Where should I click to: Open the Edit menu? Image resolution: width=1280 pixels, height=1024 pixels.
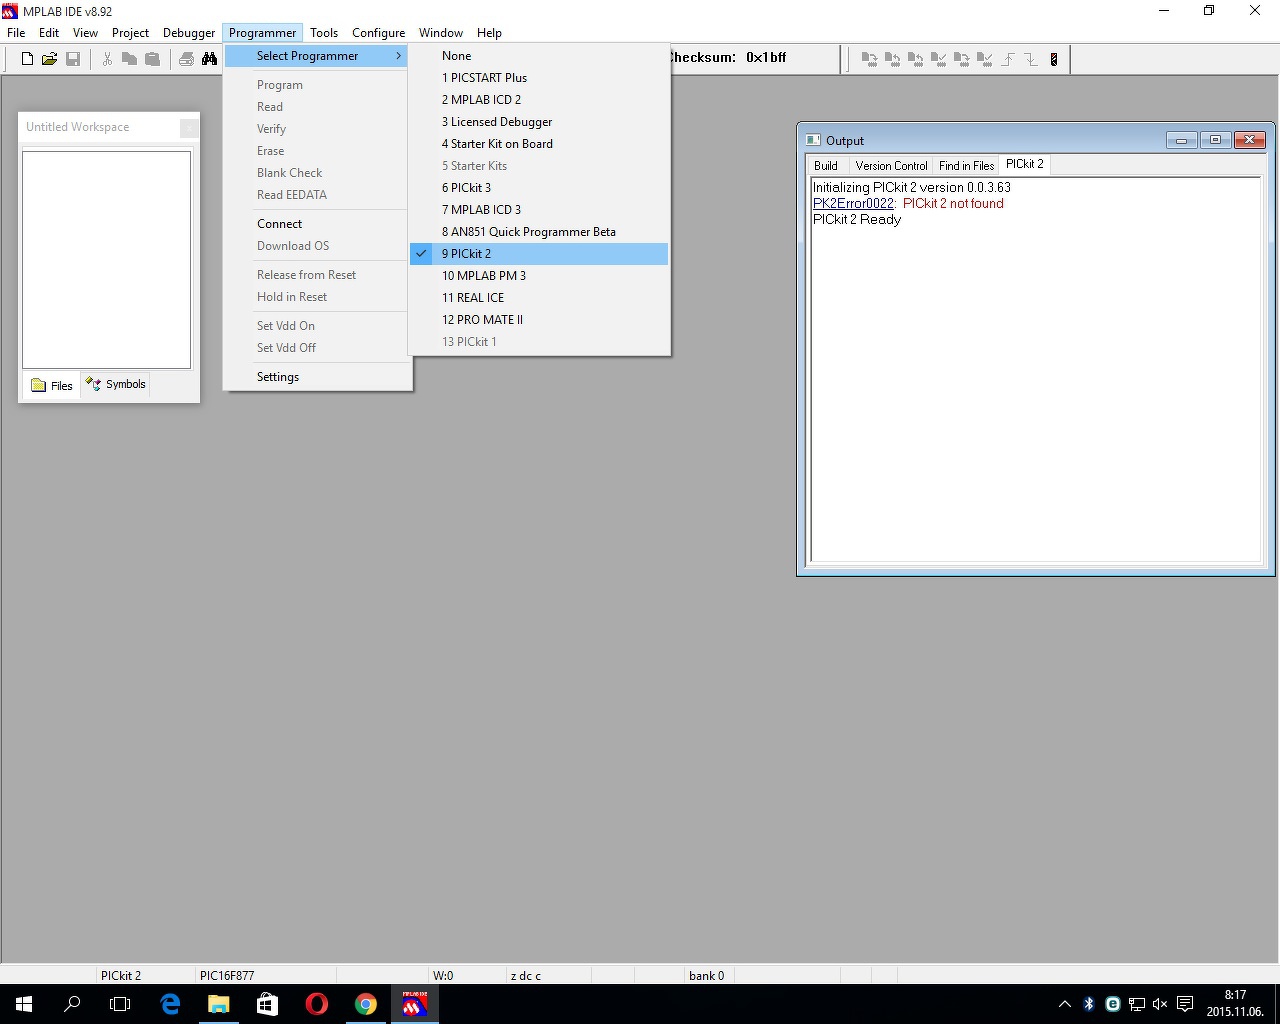point(49,33)
